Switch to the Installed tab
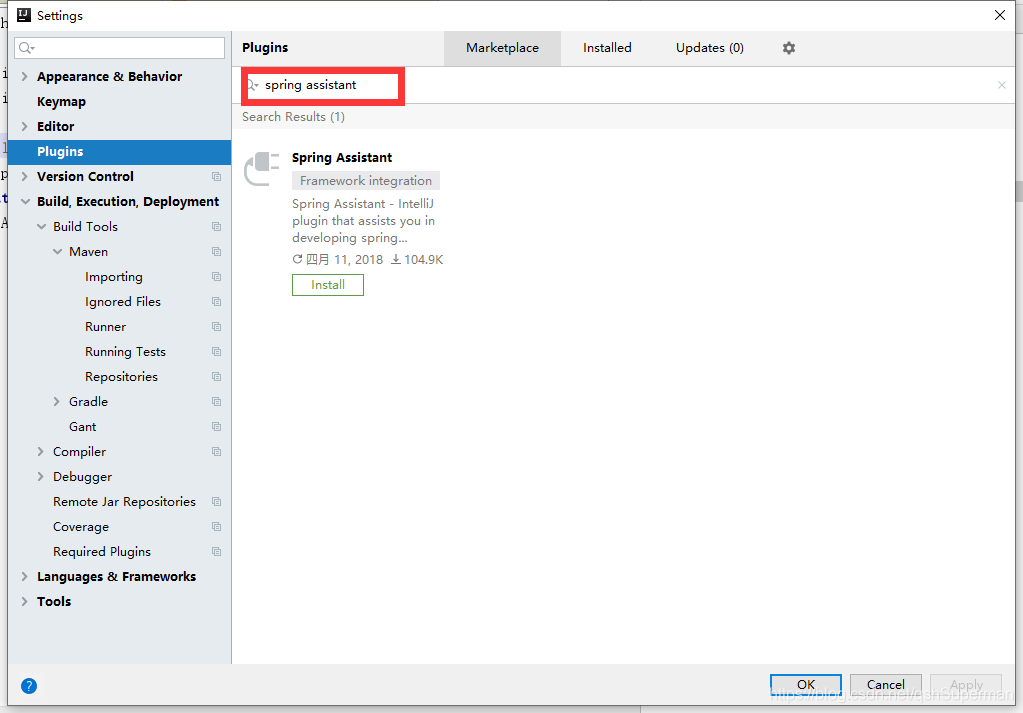Viewport: 1023px width, 713px height. [607, 48]
